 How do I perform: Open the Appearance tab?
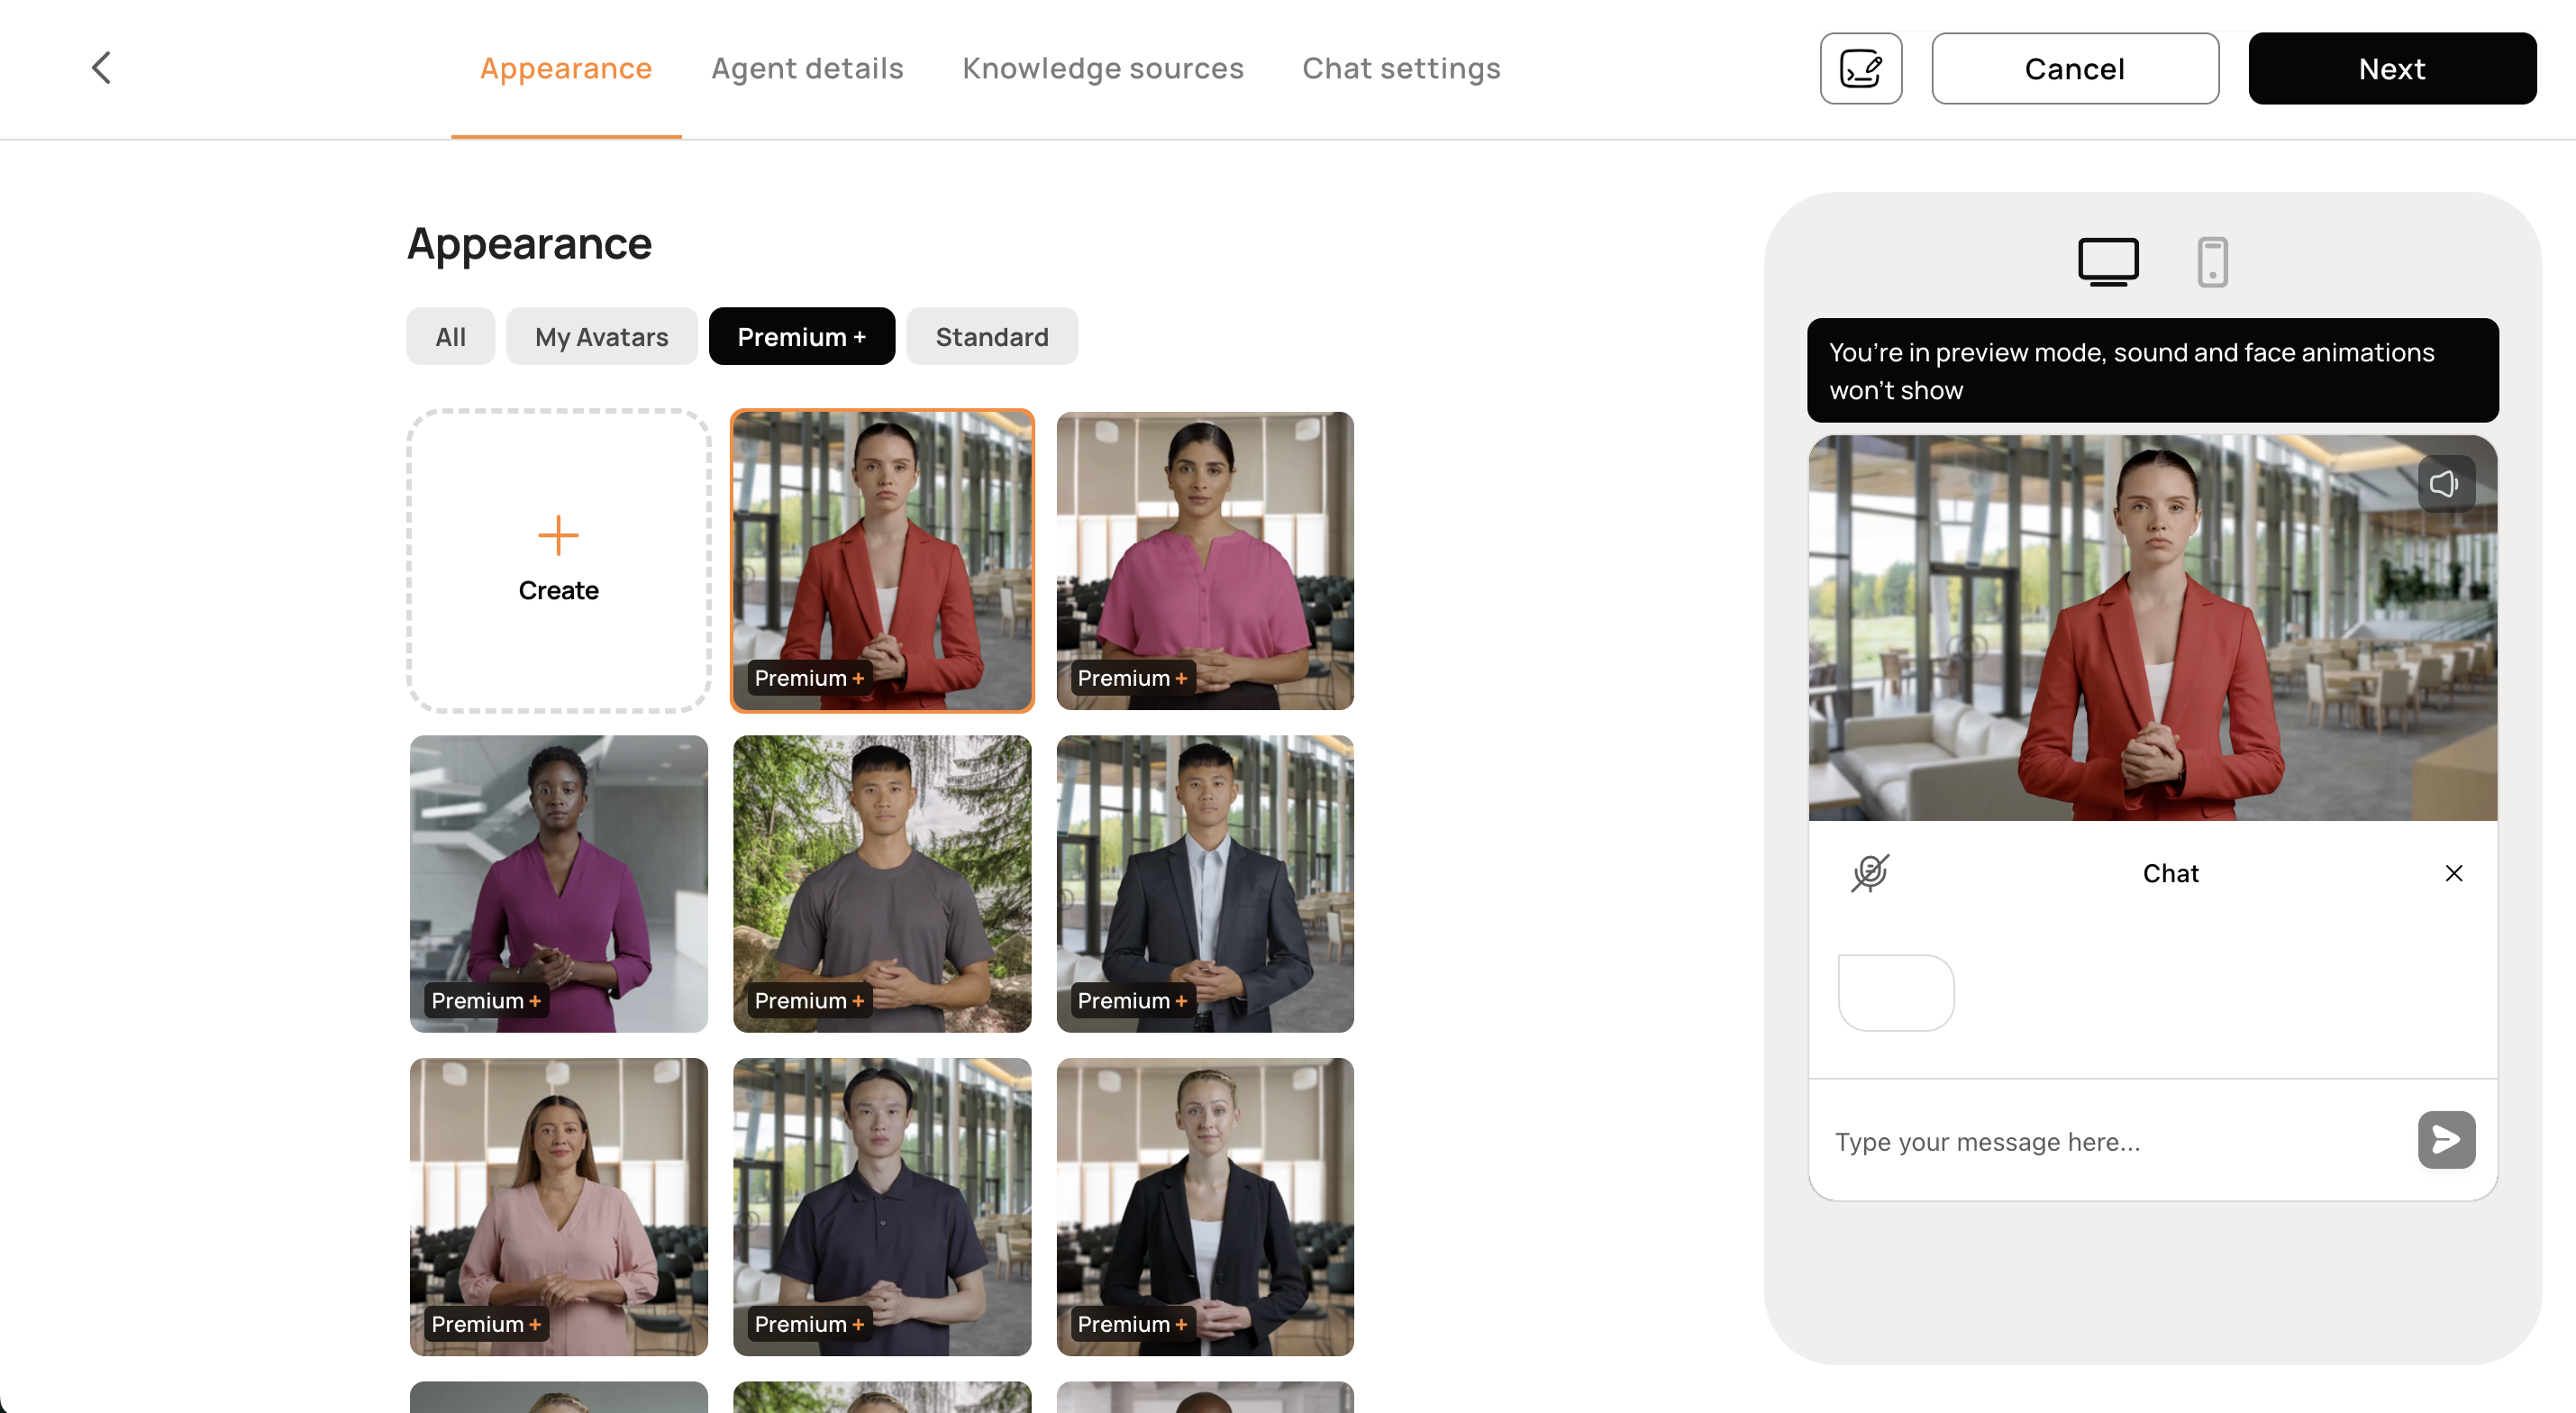[566, 68]
